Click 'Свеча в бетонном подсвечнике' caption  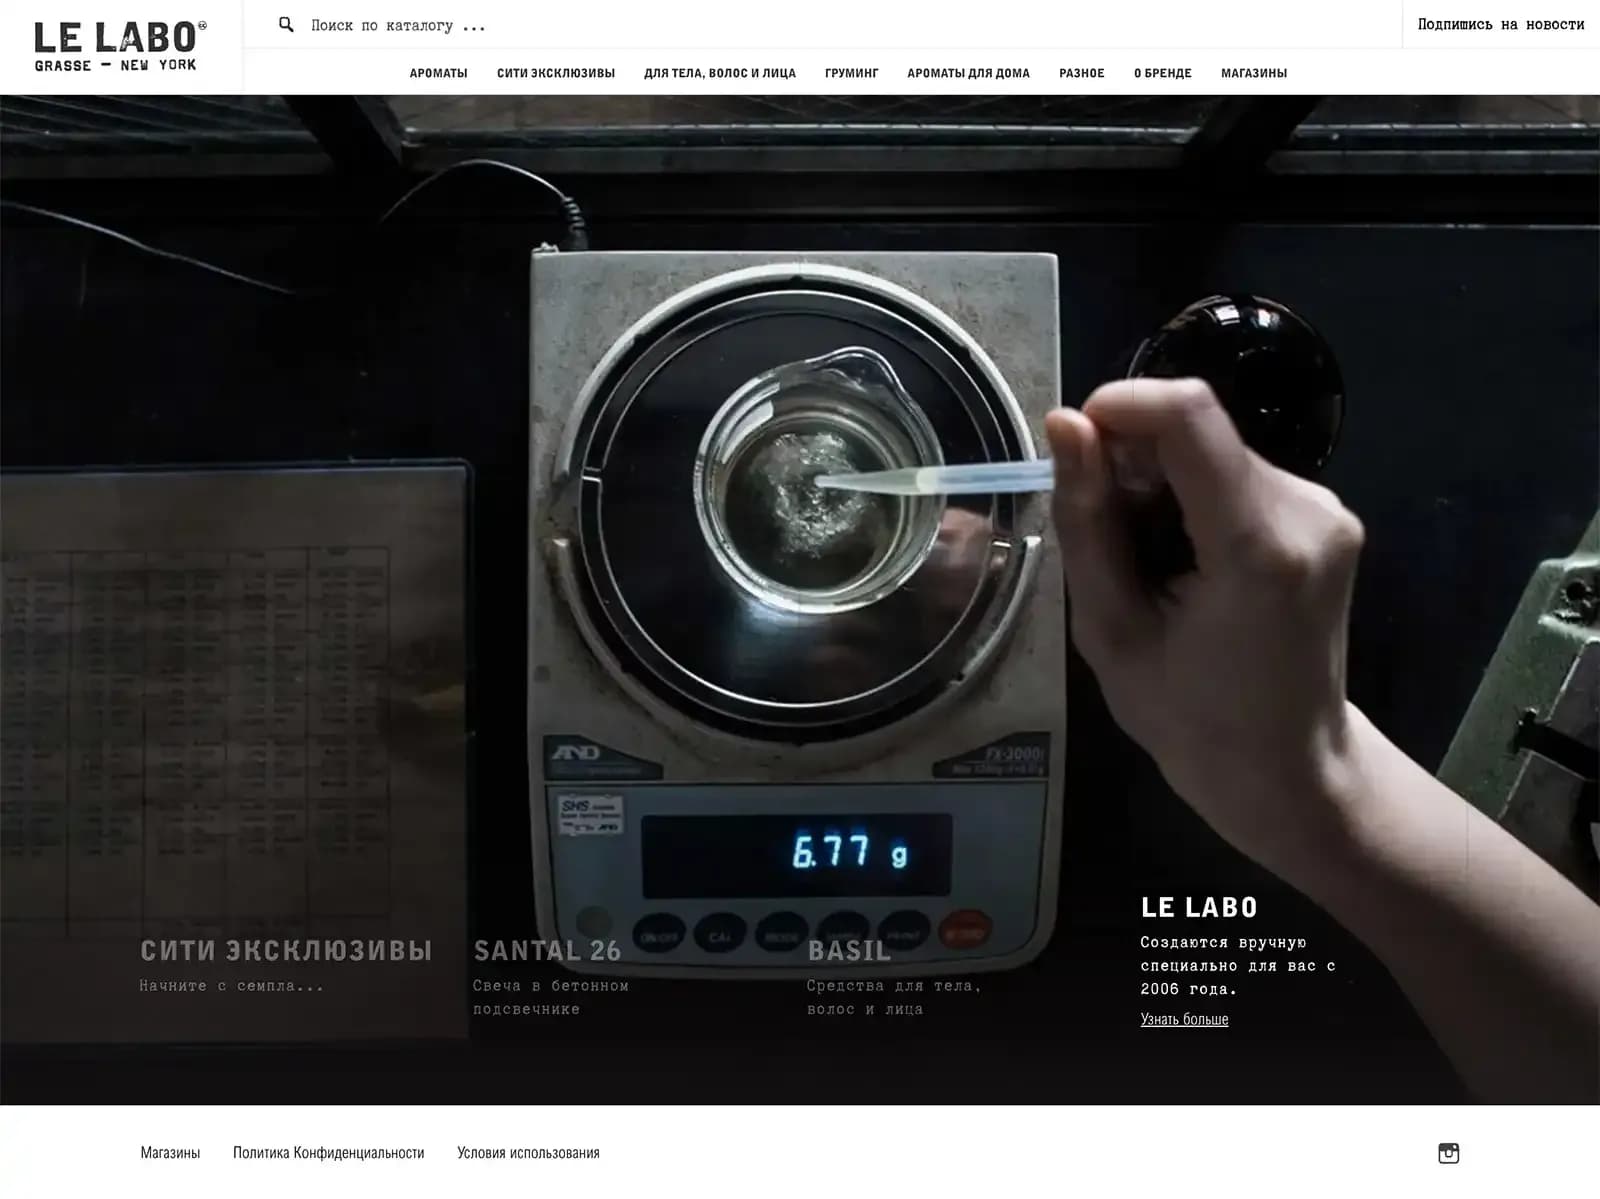point(551,997)
